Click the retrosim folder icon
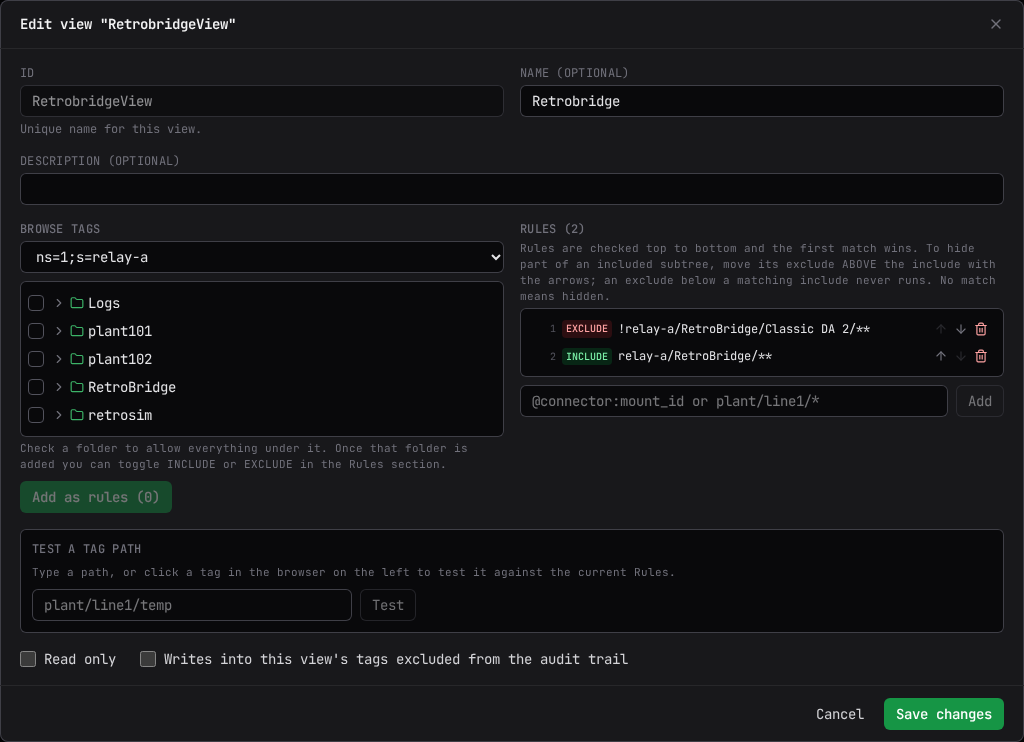The height and width of the screenshot is (742, 1024). (76, 415)
